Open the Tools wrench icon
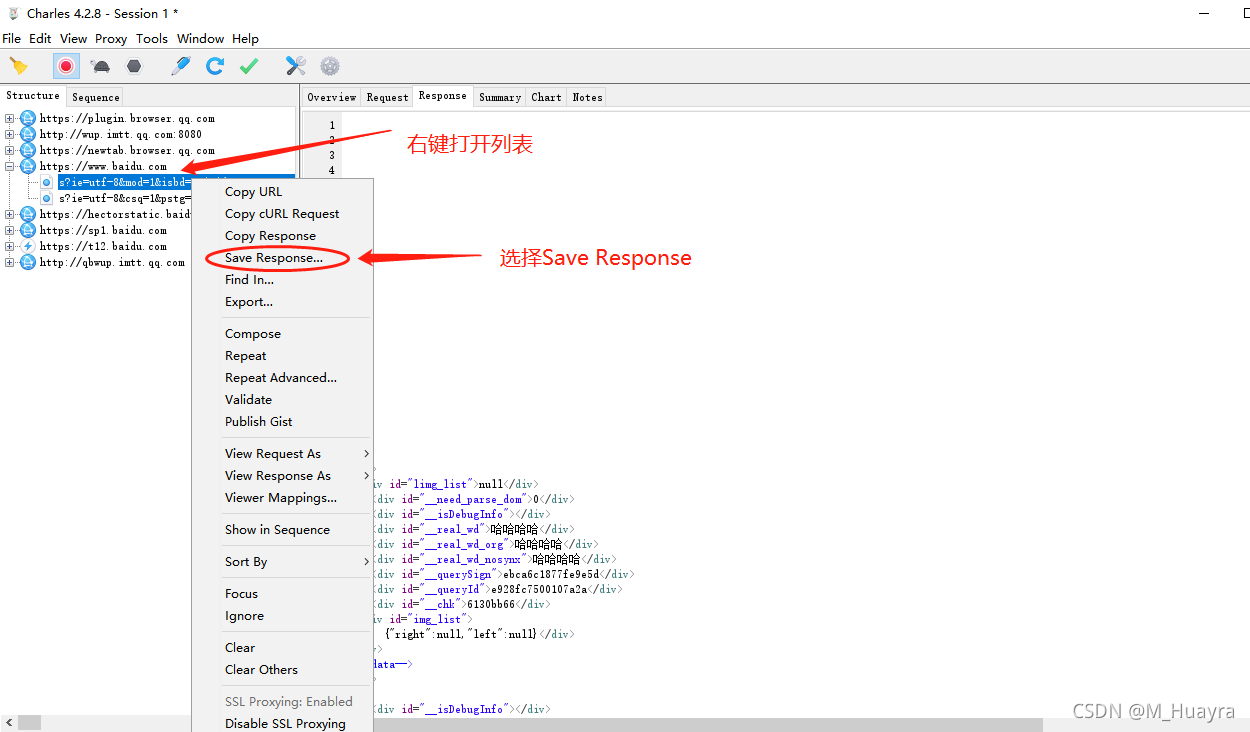Image resolution: width=1250 pixels, height=732 pixels. tap(296, 66)
